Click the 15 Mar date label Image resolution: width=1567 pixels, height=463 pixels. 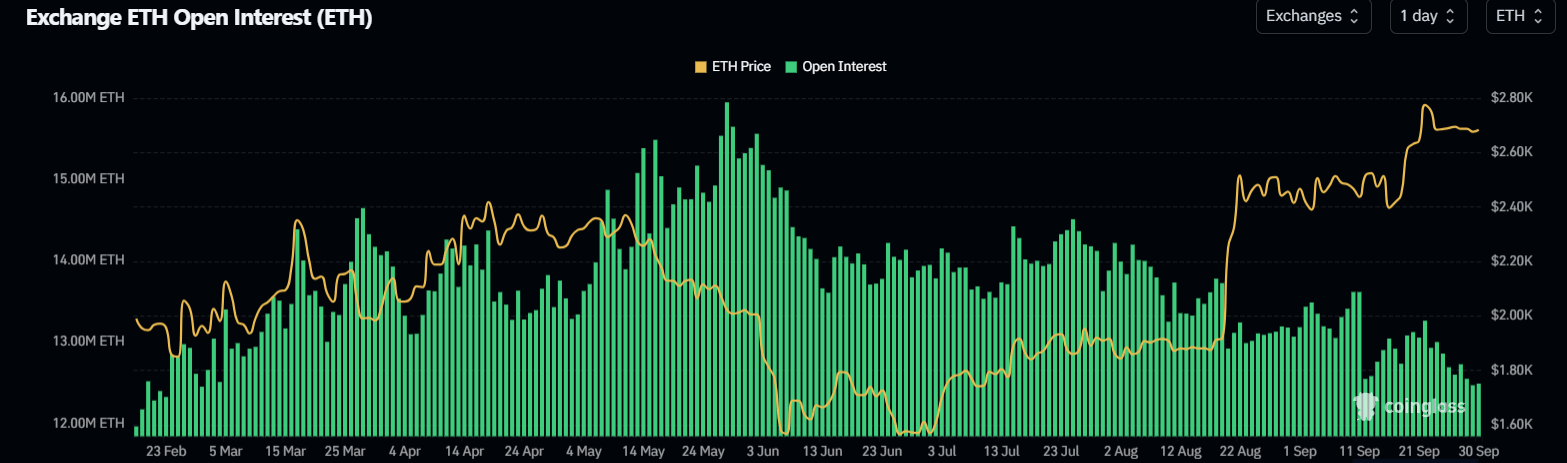tap(285, 451)
